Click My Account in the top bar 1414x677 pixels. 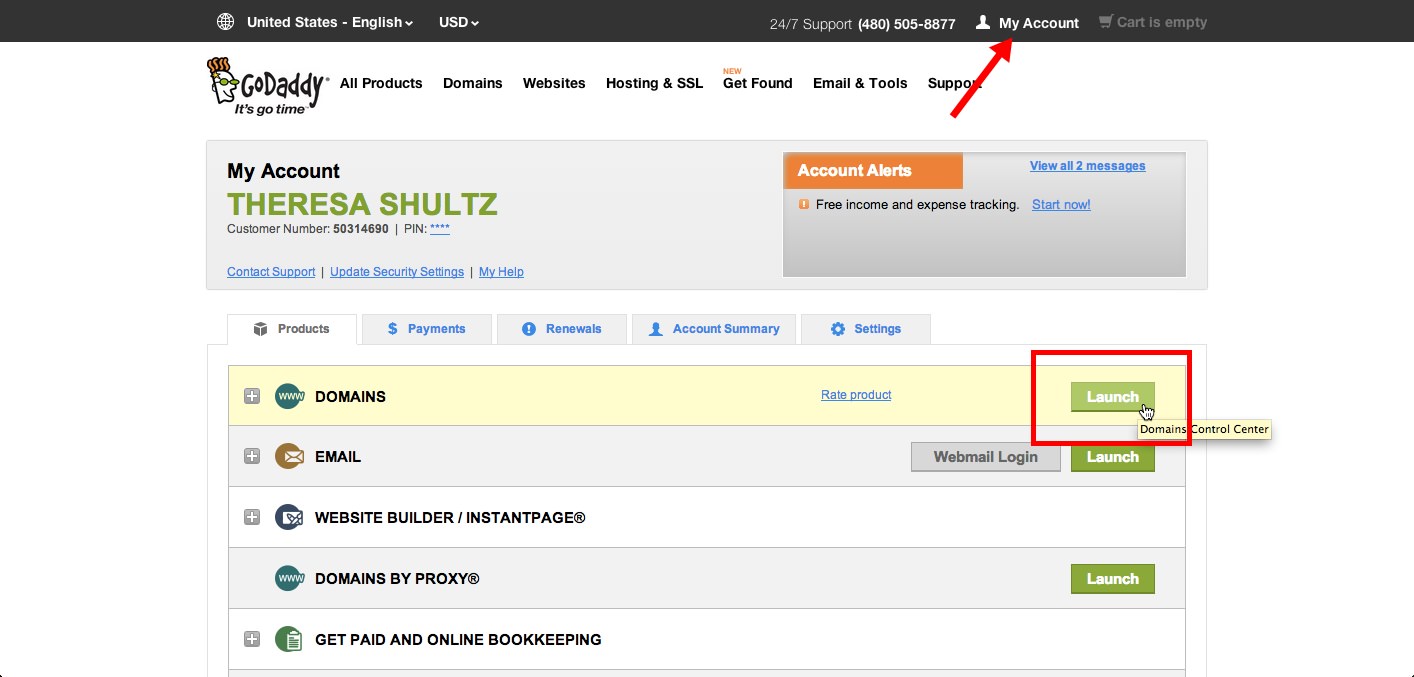(x=1039, y=22)
